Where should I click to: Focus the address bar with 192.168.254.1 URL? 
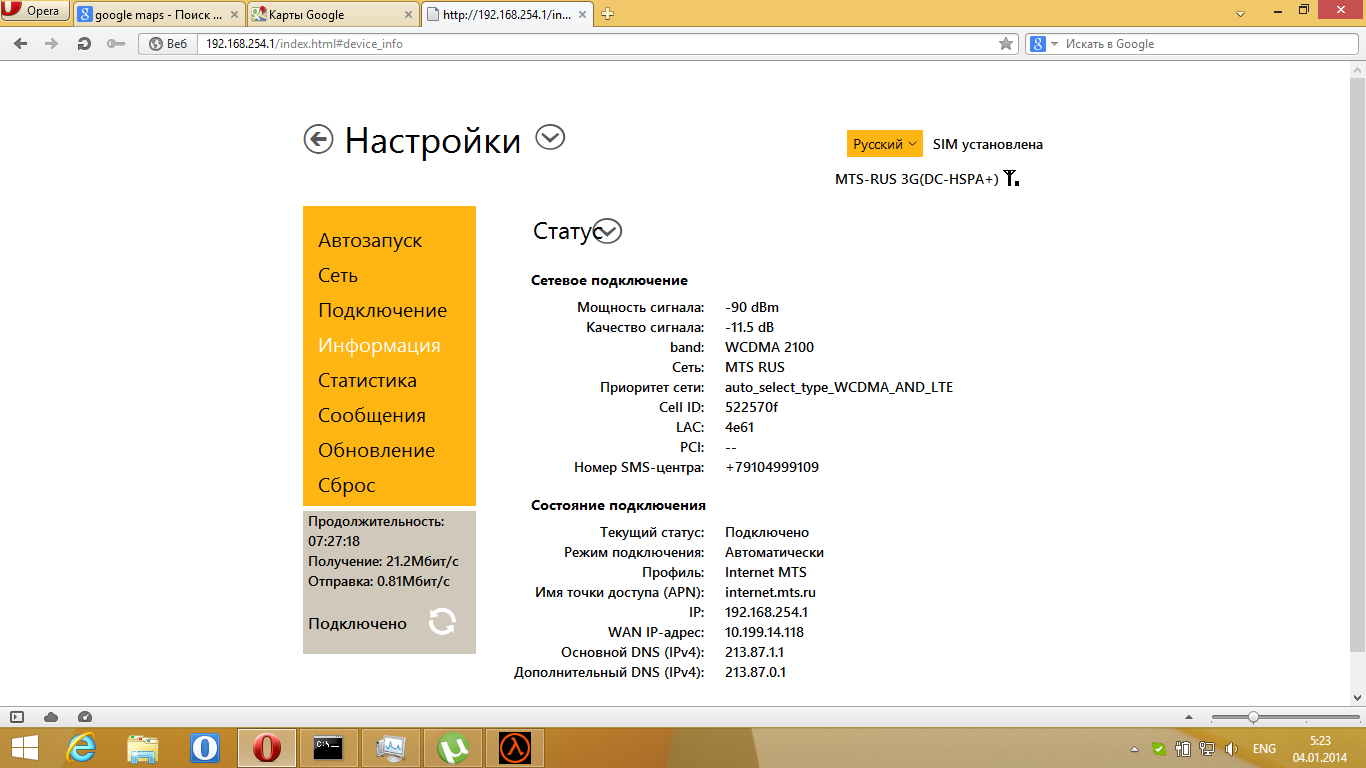pyautogui.click(x=598, y=44)
